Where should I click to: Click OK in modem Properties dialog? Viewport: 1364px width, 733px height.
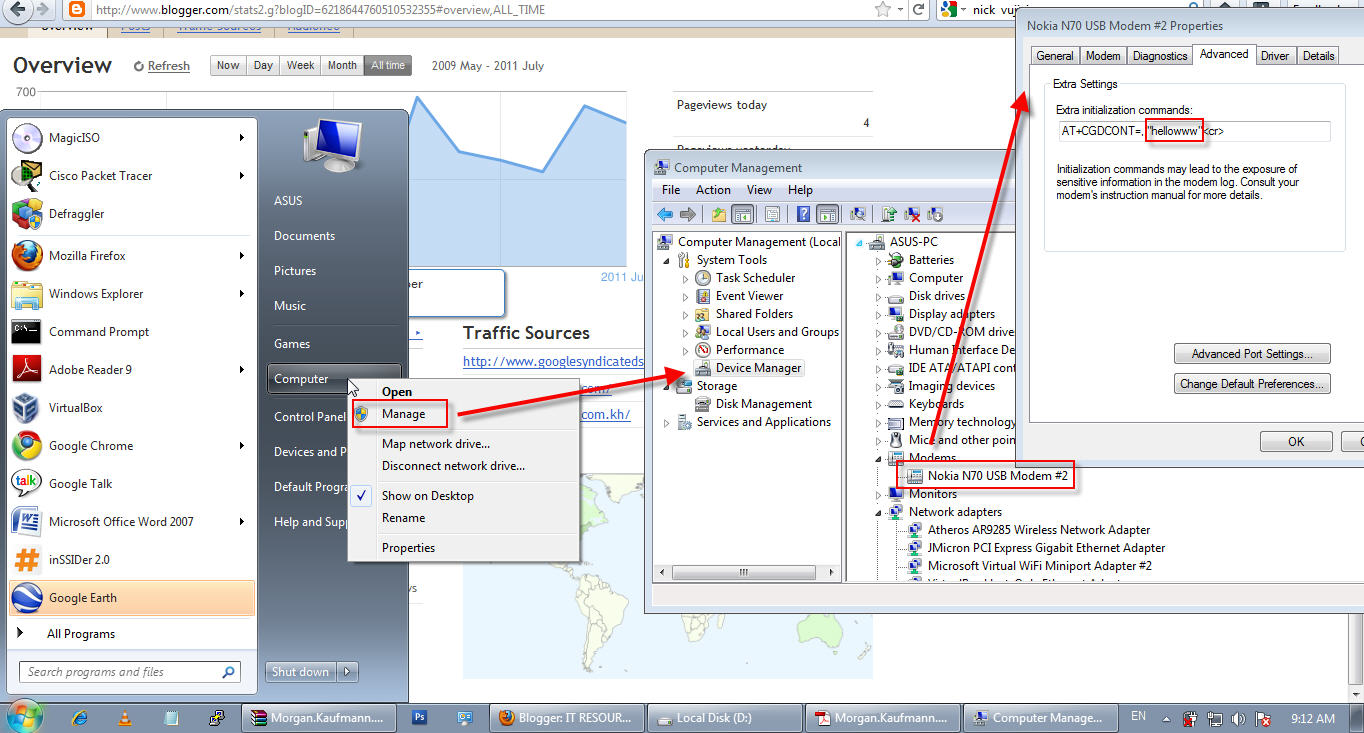tap(1296, 441)
